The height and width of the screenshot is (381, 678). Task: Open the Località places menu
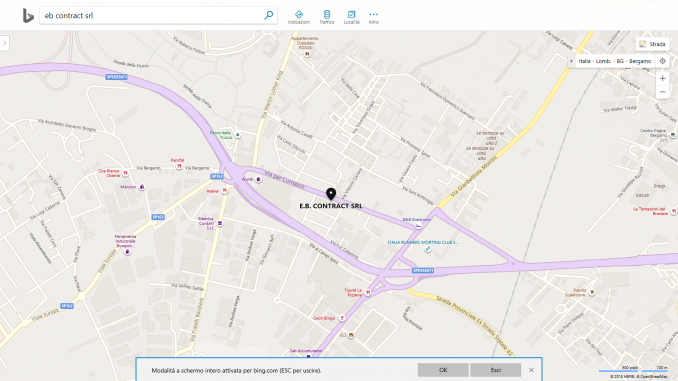coord(352,17)
